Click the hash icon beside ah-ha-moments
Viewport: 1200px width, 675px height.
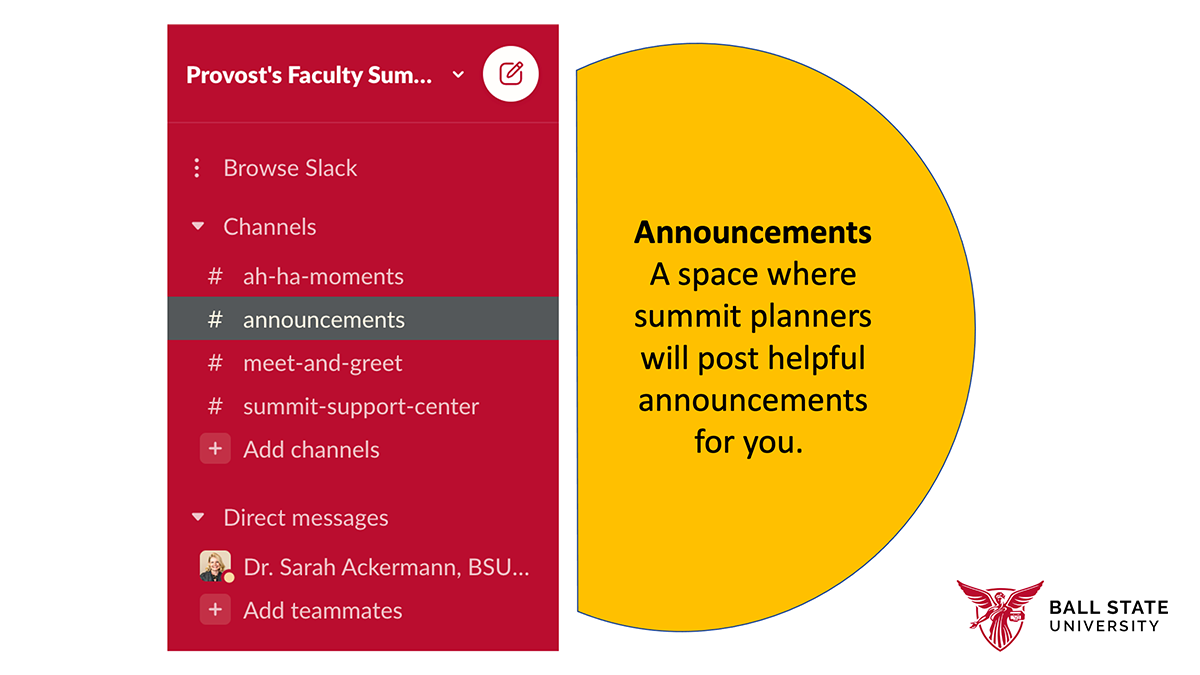pos(215,276)
